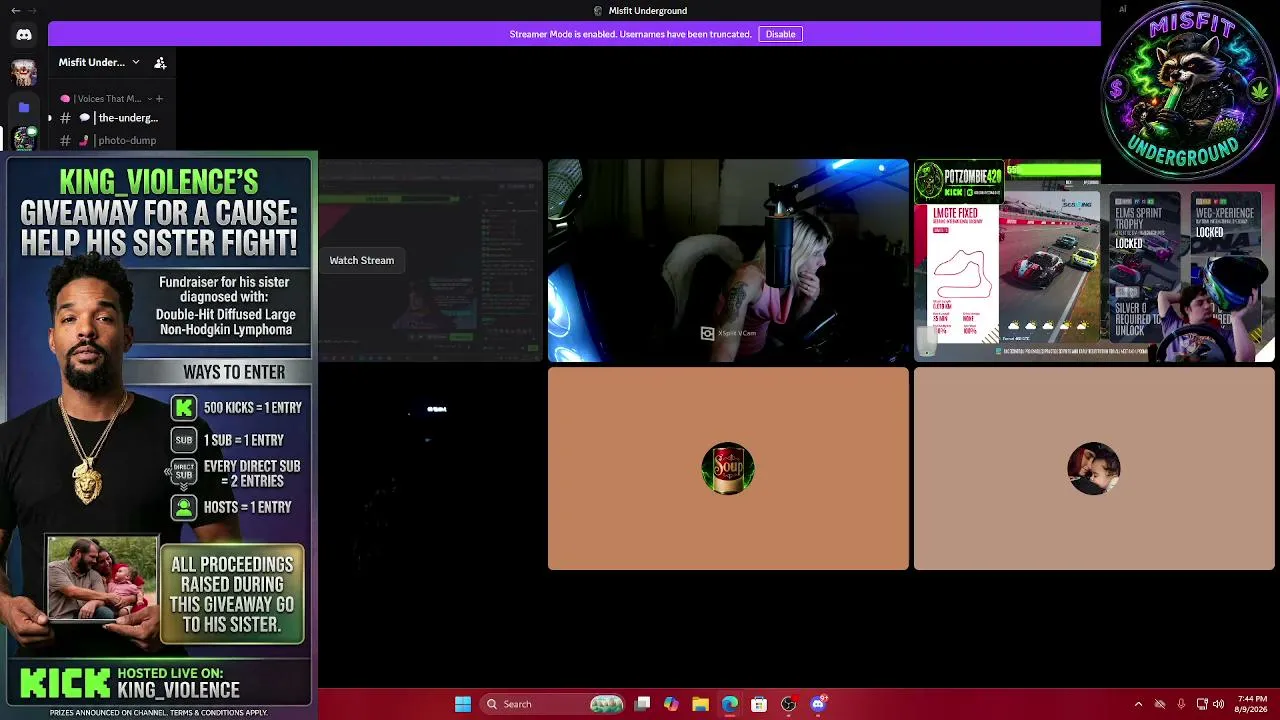Open the Windows Start menu
The image size is (1280, 720).
tap(462, 704)
